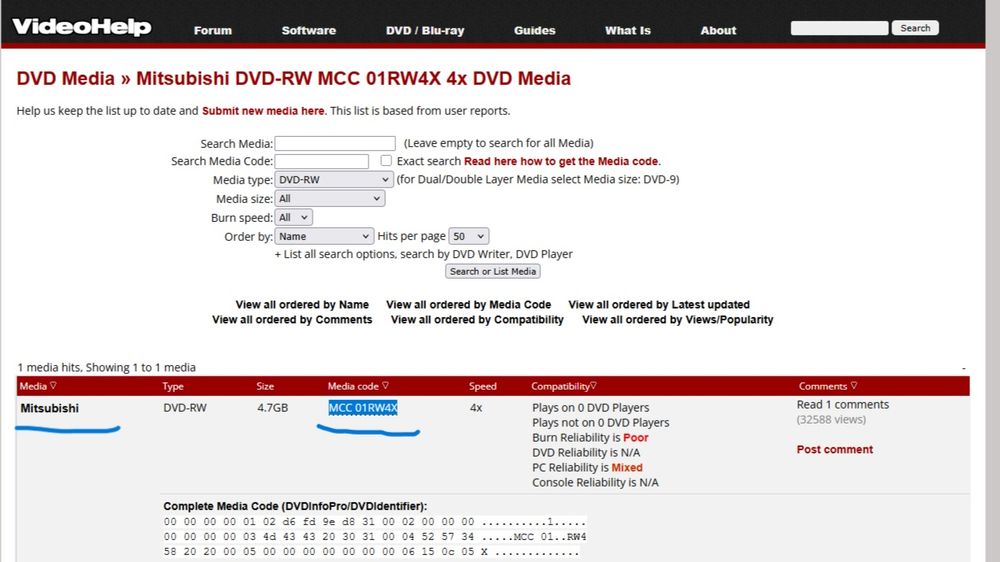Image resolution: width=1000 pixels, height=562 pixels.
Task: Focus the header search text box
Action: tap(839, 28)
